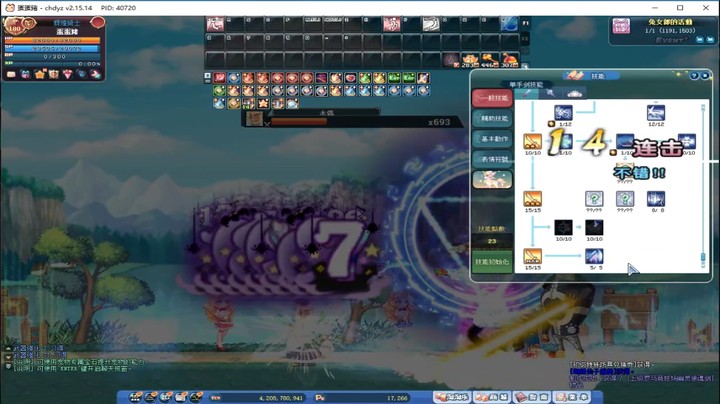Screen dimensions: 720x404
Task: Click the gold amount 4,200,780,941
Action: tap(281, 398)
